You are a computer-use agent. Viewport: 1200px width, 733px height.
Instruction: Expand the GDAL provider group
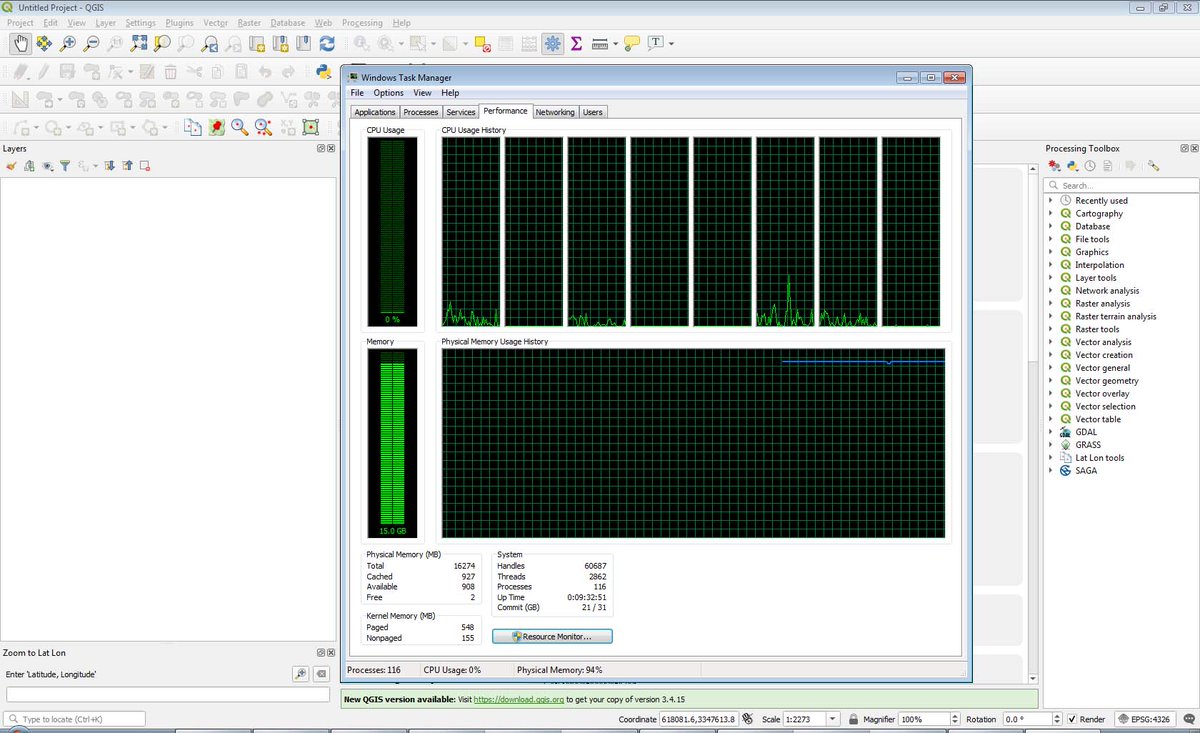[1051, 432]
